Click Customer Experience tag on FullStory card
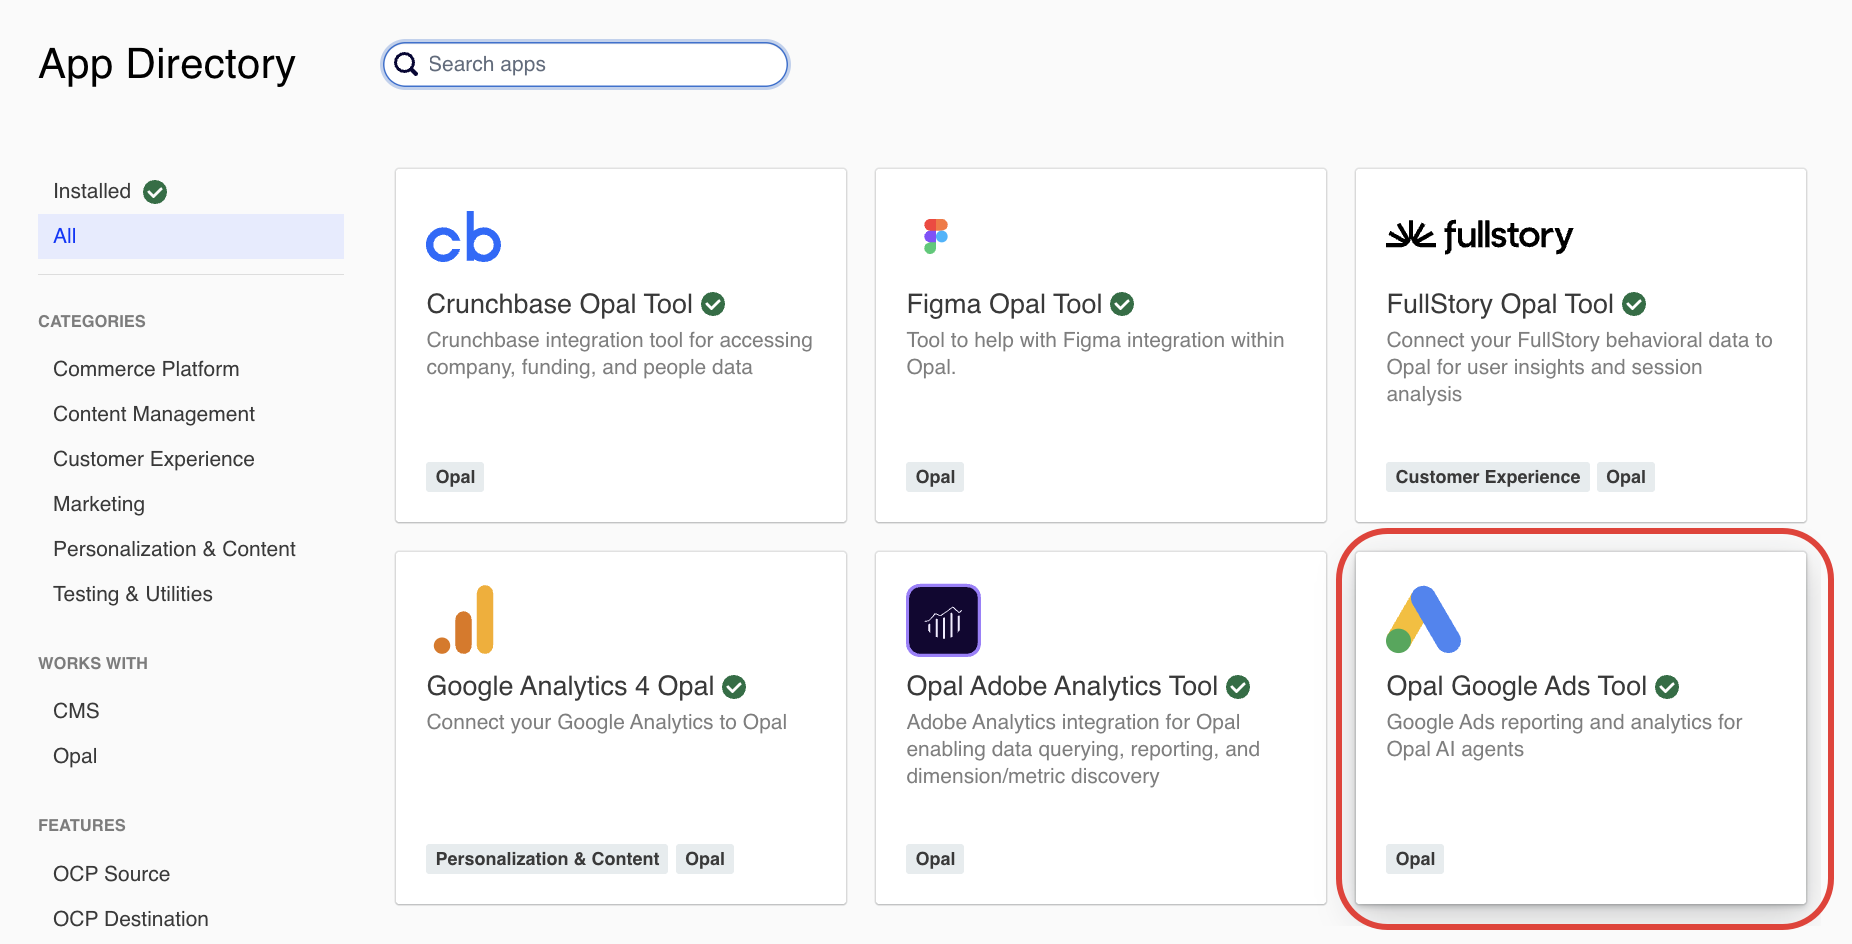This screenshot has width=1852, height=944. (1487, 477)
